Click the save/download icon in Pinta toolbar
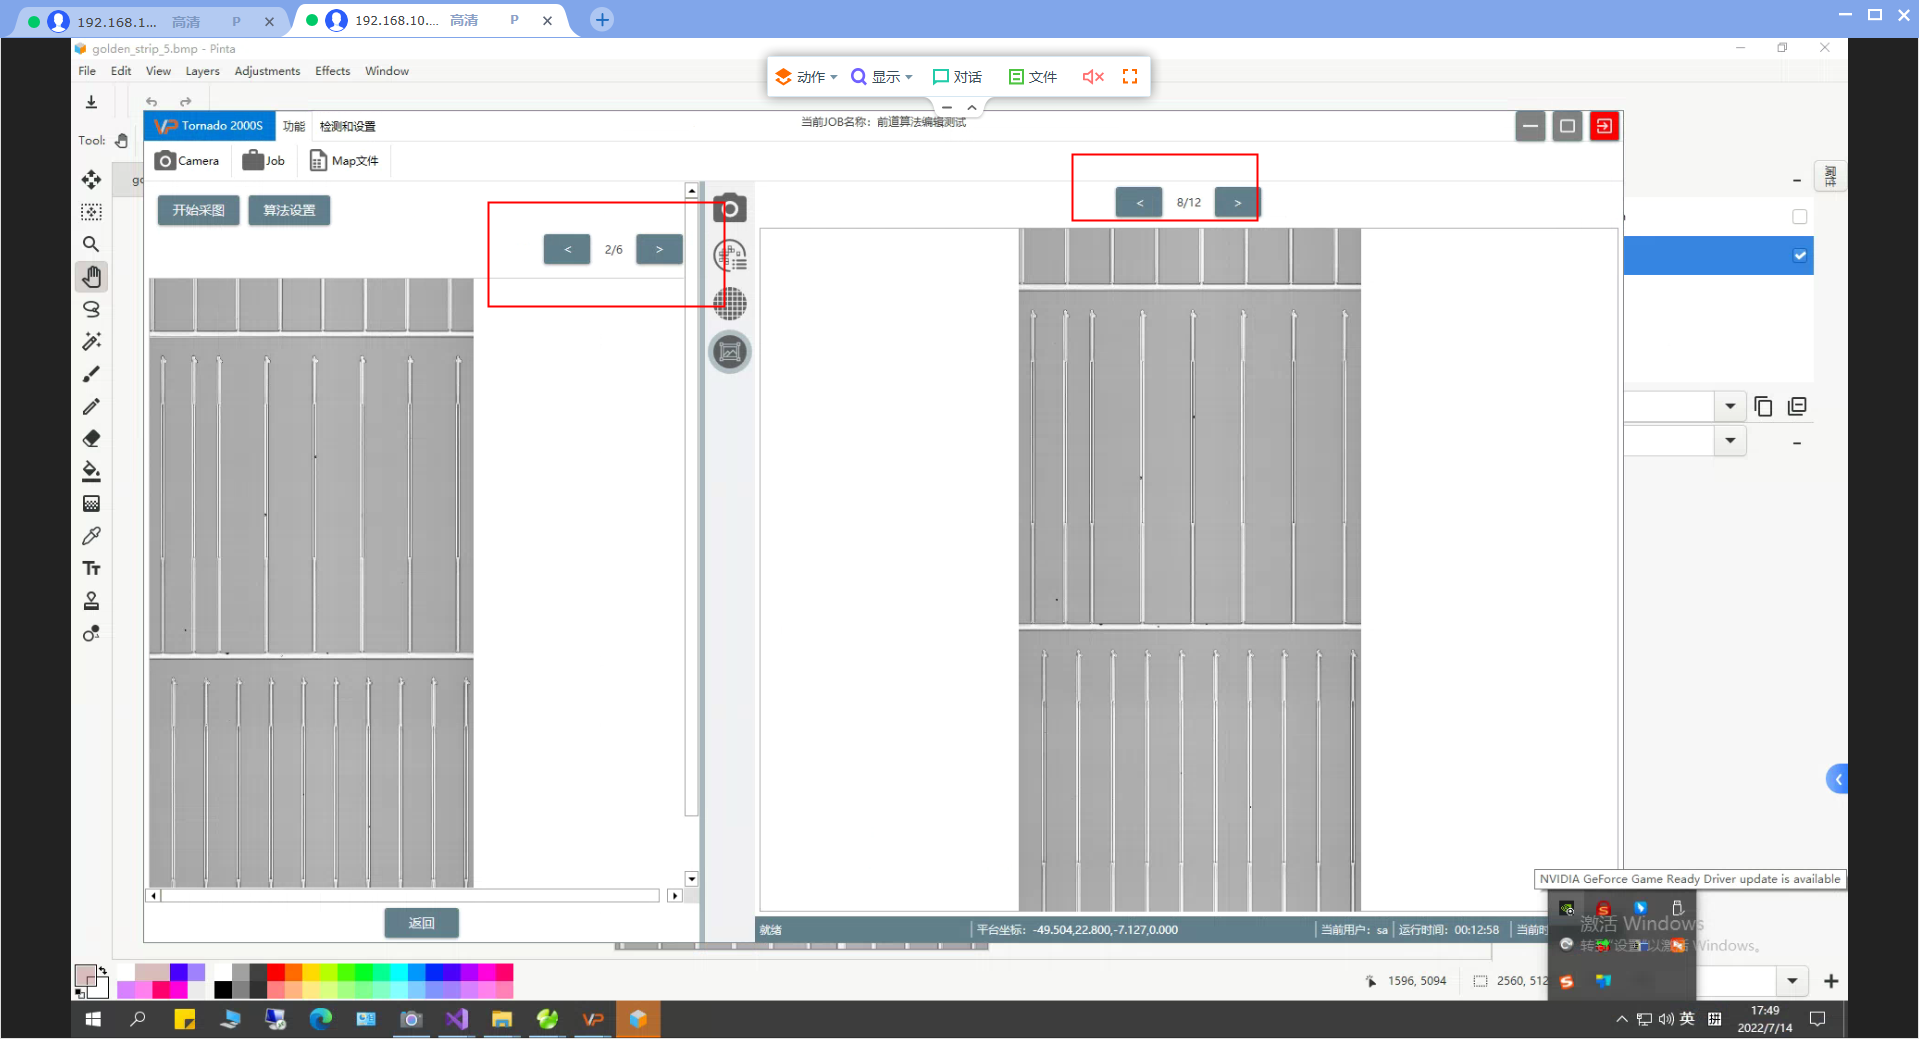Image resolution: width=1919 pixels, height=1039 pixels. 91,101
